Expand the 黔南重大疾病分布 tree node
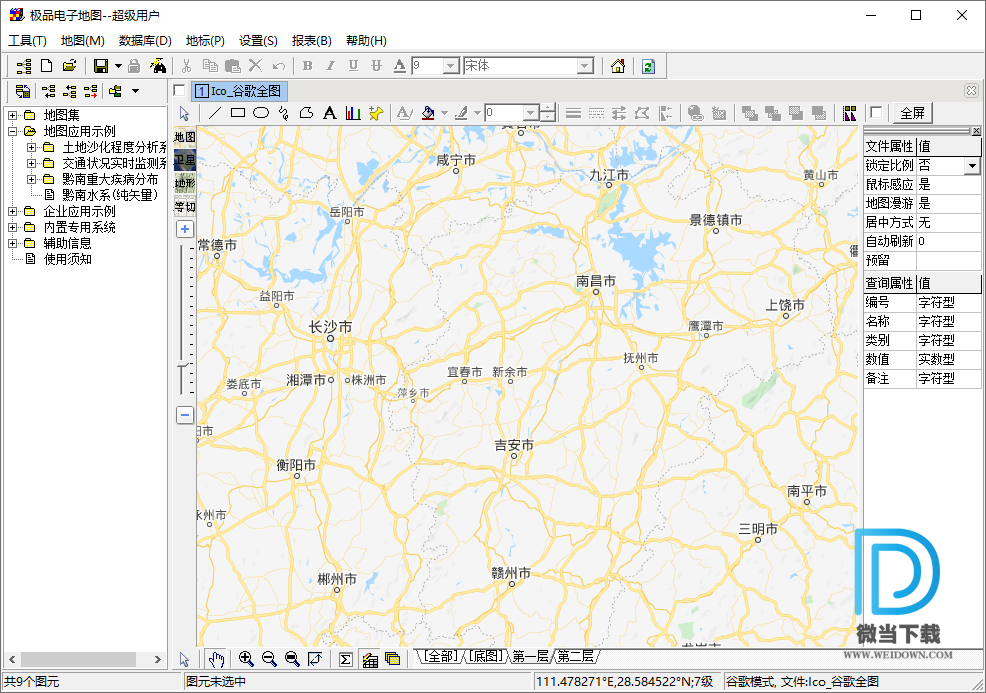The width and height of the screenshot is (986, 693). pos(31,179)
